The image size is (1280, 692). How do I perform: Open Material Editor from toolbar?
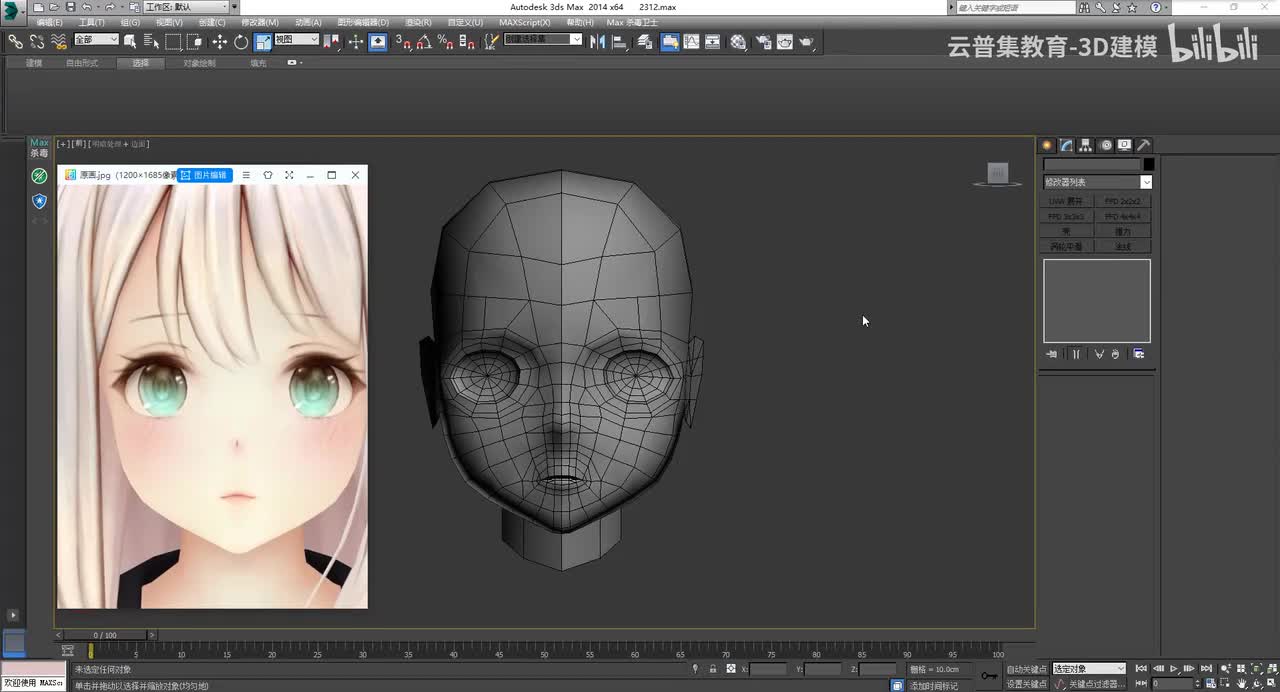click(x=738, y=42)
